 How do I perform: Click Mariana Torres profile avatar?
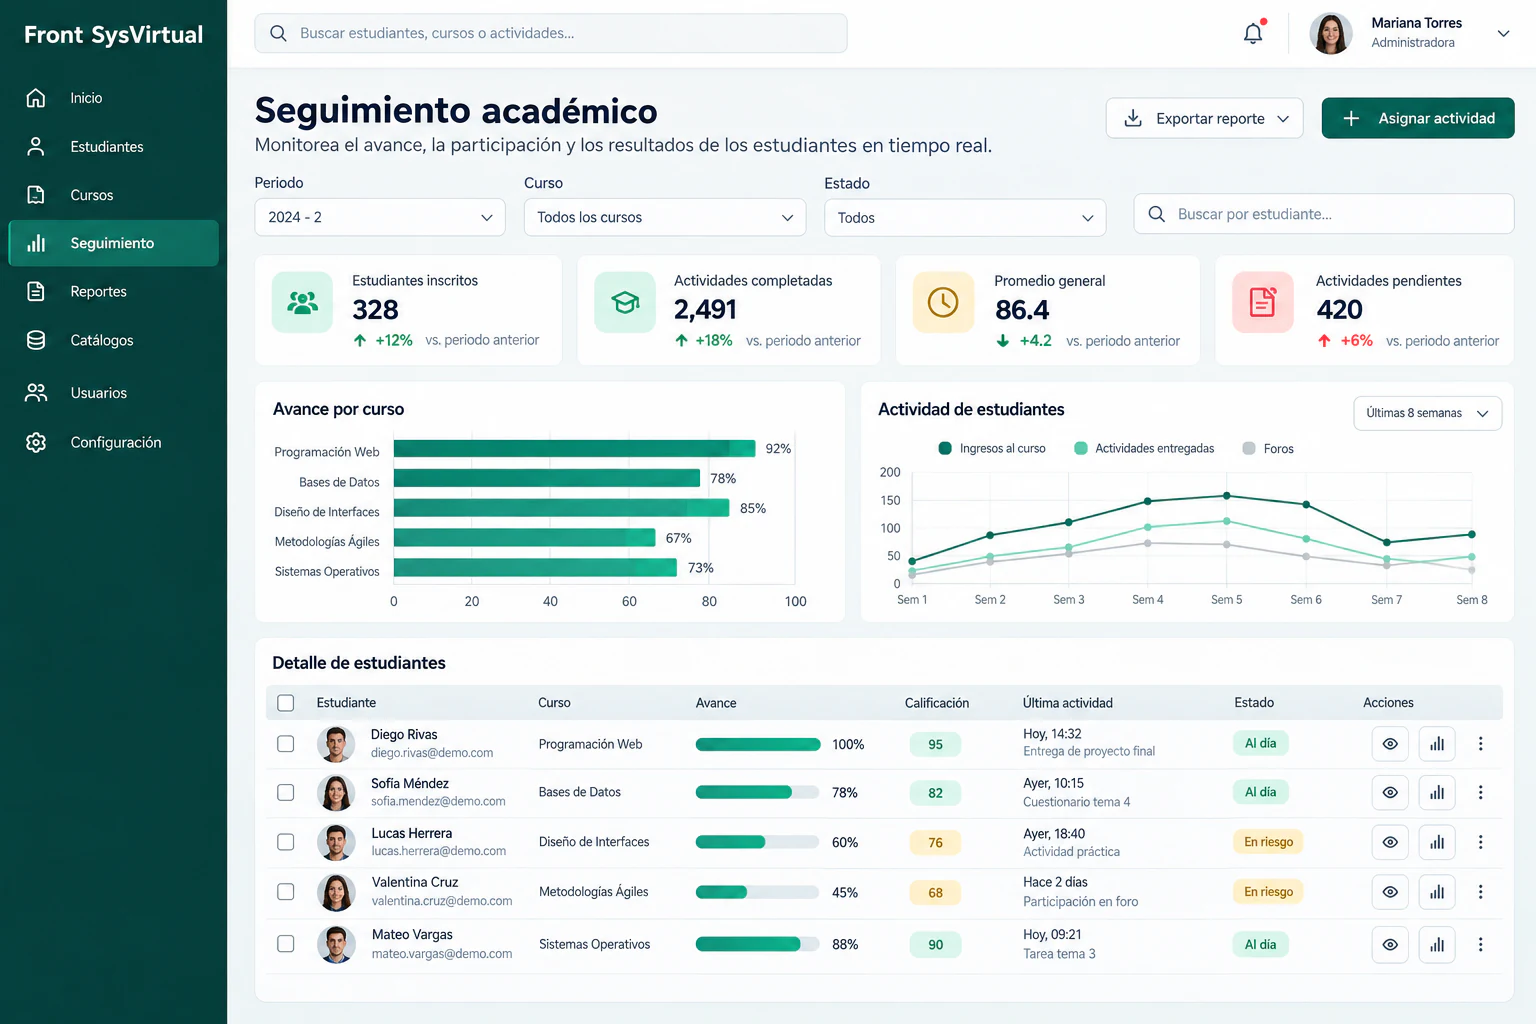pos(1331,33)
